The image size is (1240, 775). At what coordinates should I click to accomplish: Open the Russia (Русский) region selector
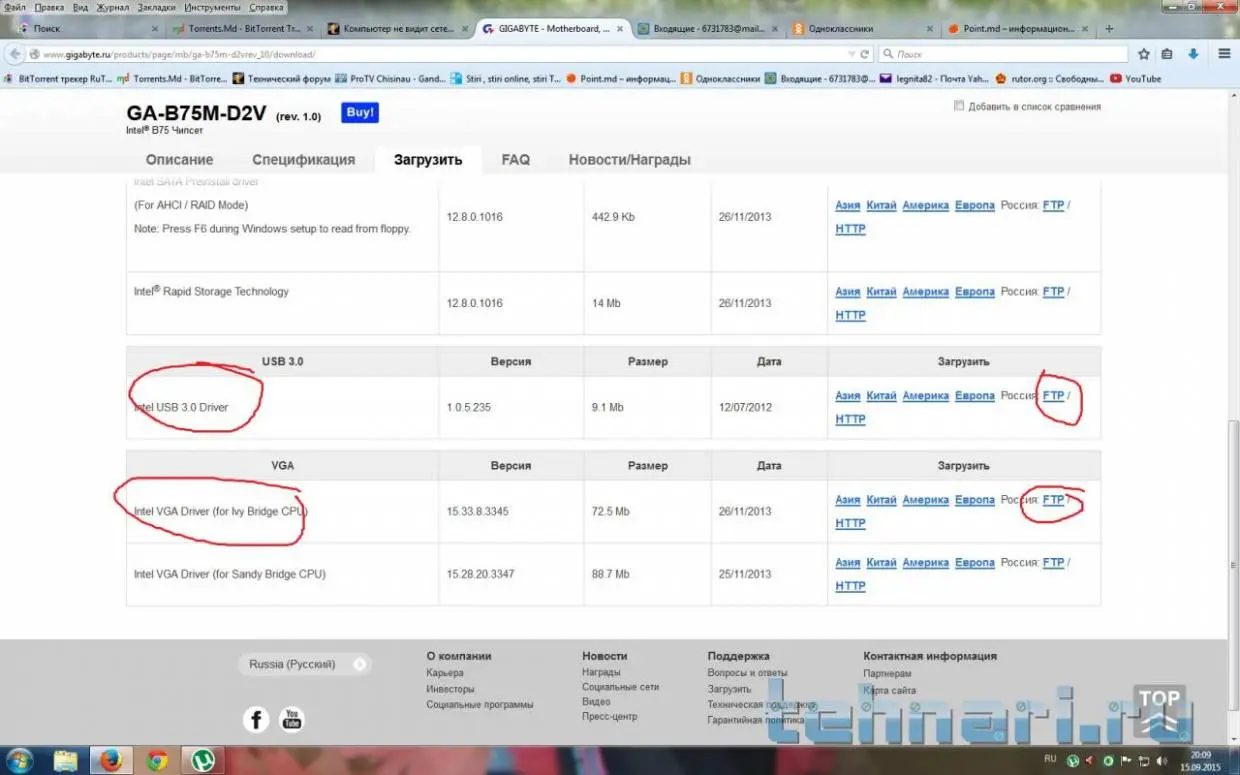[x=305, y=664]
